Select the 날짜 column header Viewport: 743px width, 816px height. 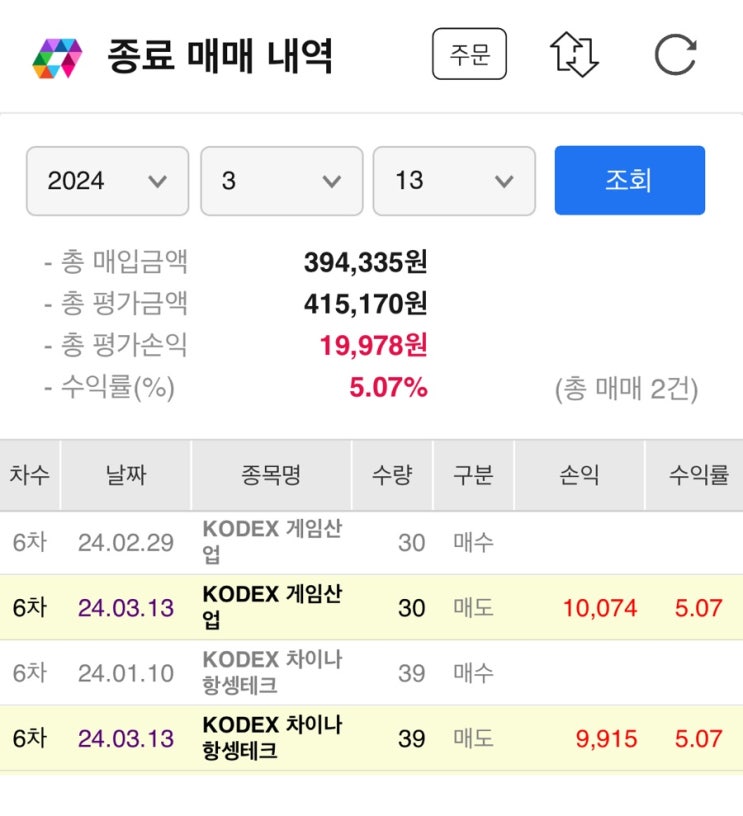tap(126, 475)
